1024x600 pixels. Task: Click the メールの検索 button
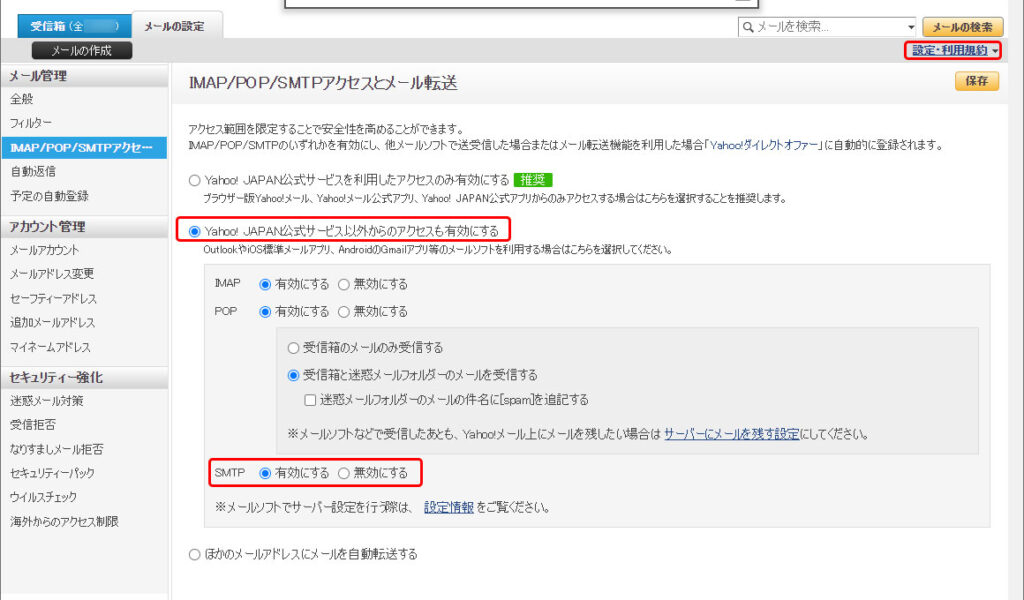pos(962,27)
